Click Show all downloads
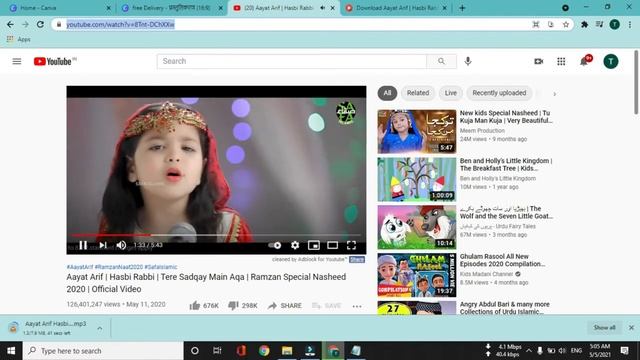This screenshot has width=640, height=360. click(604, 327)
